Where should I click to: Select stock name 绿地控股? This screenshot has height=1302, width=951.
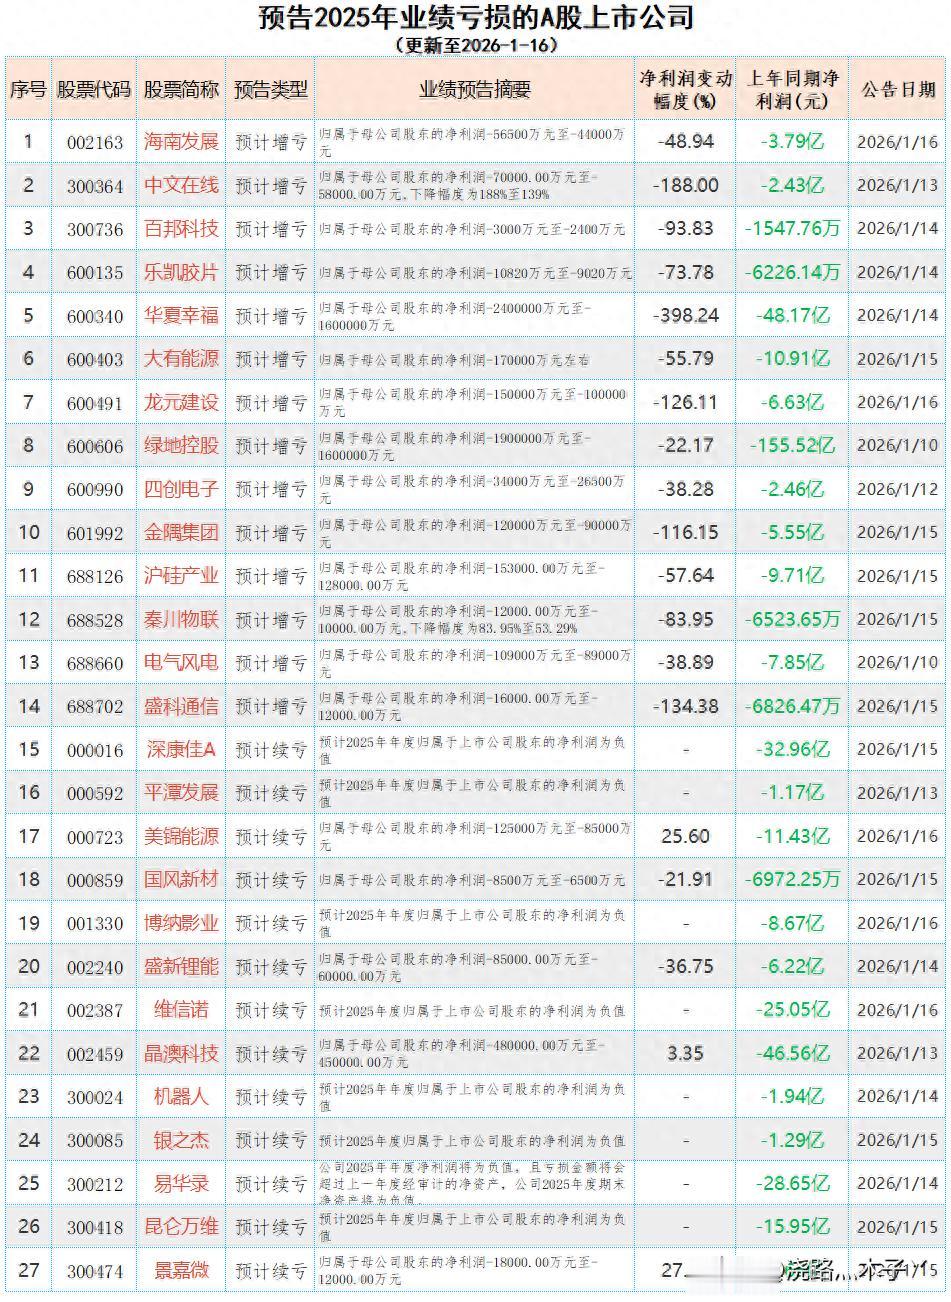click(x=181, y=445)
